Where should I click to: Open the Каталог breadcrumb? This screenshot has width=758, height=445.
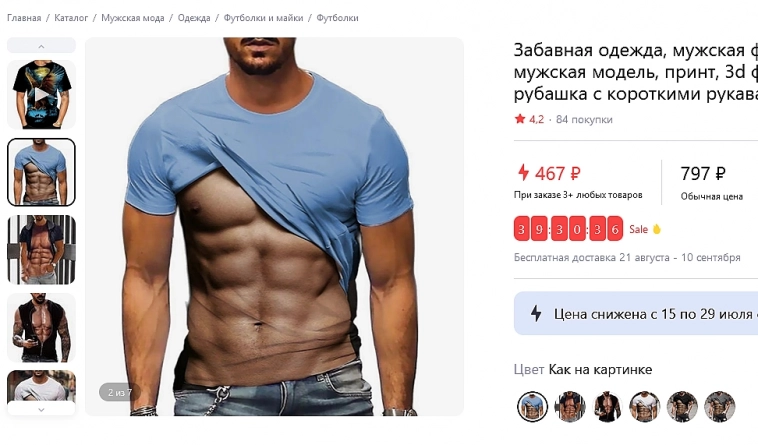click(71, 18)
